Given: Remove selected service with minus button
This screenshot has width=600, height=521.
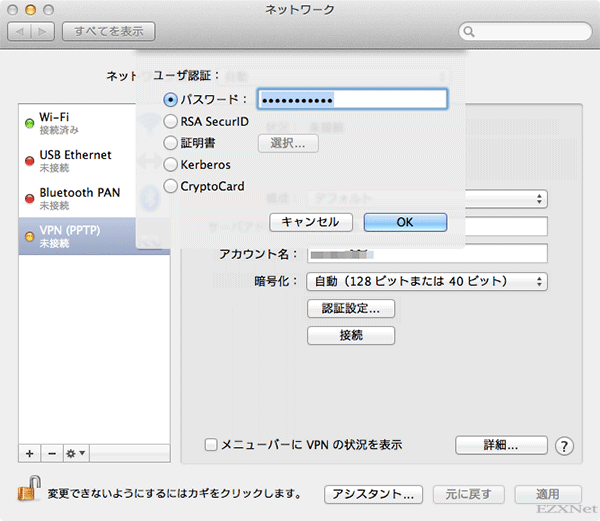Looking at the screenshot, I should (52, 454).
